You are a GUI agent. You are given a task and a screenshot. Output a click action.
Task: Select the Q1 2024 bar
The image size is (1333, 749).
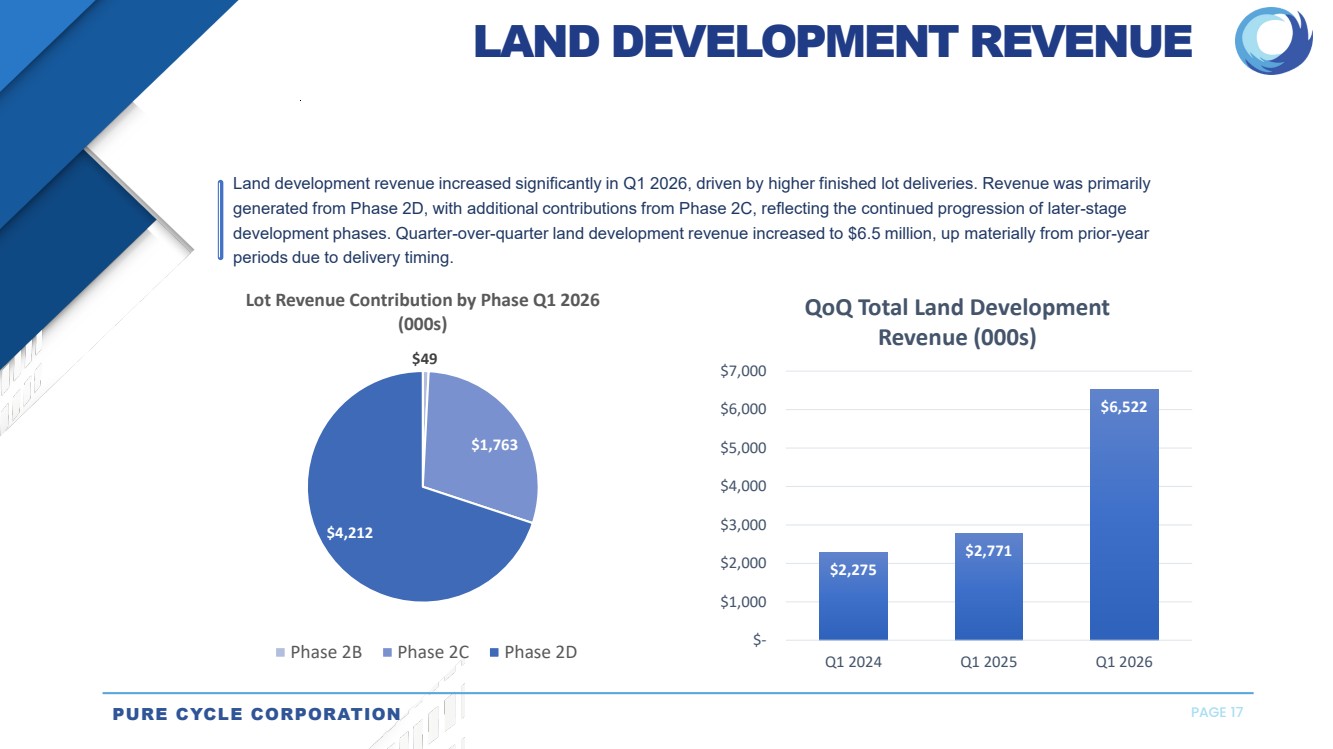[x=853, y=596]
